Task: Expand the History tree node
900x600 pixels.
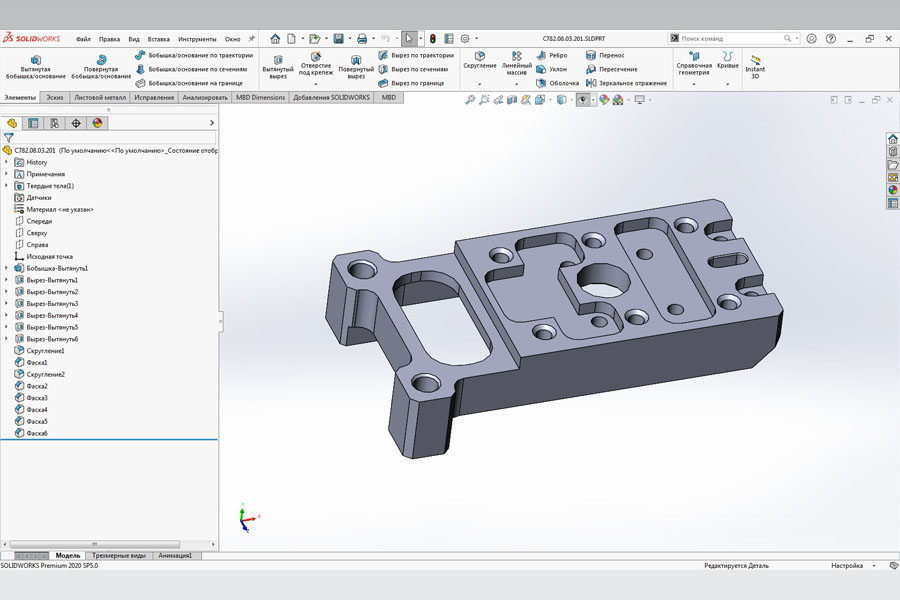Action: pos(6,162)
